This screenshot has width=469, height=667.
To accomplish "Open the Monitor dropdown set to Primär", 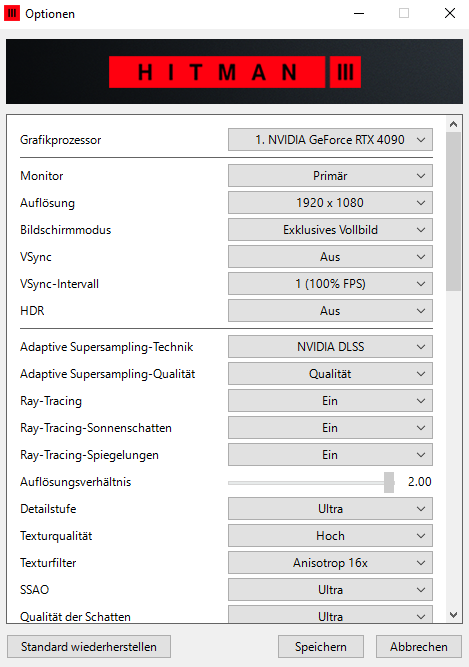I will [330, 176].
